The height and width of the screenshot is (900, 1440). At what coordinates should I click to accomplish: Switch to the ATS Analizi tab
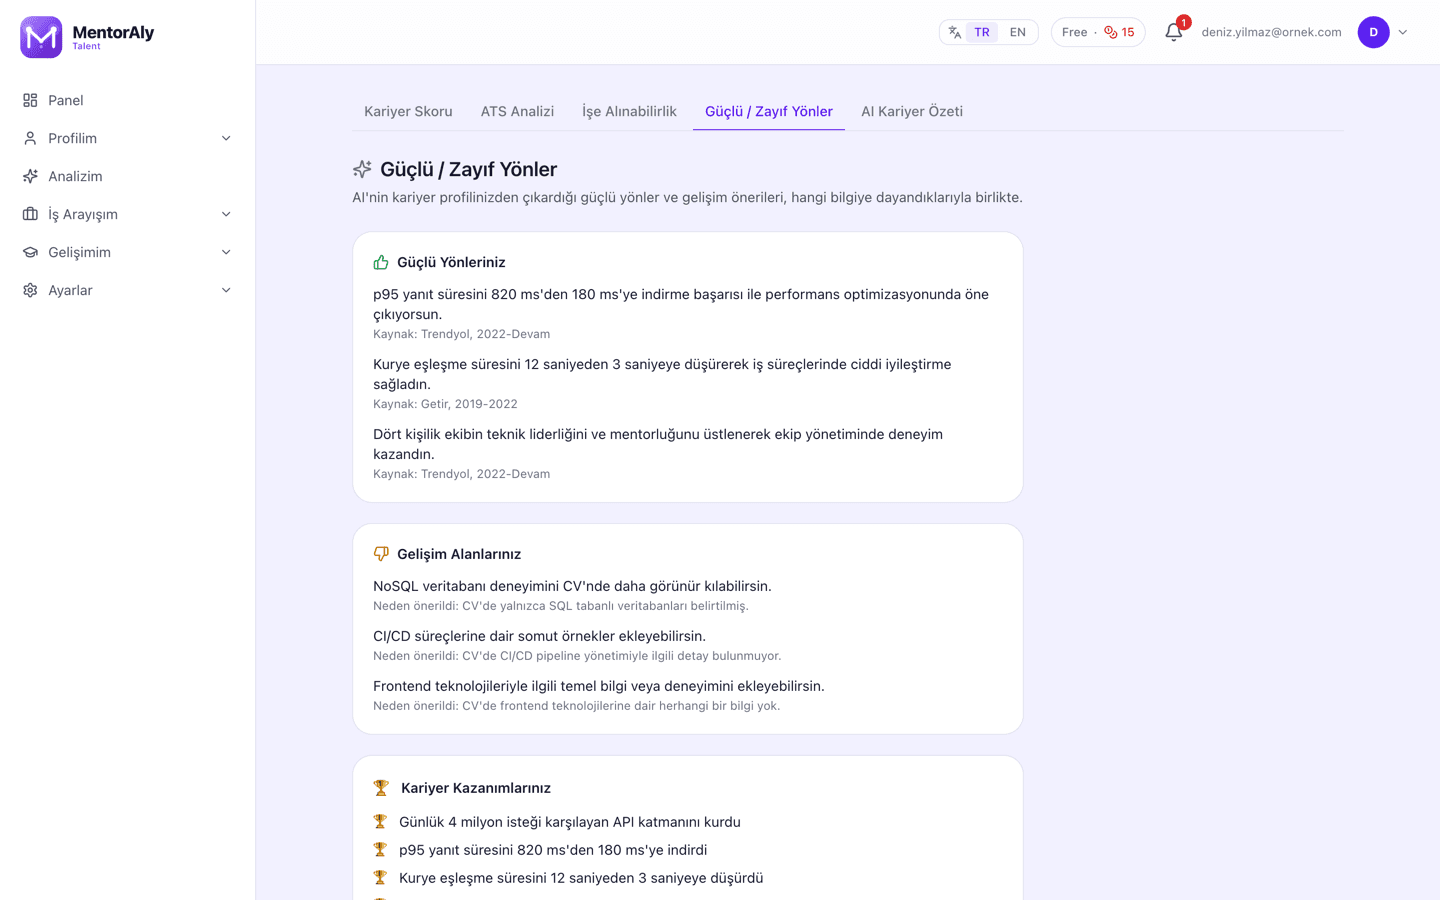pos(517,111)
